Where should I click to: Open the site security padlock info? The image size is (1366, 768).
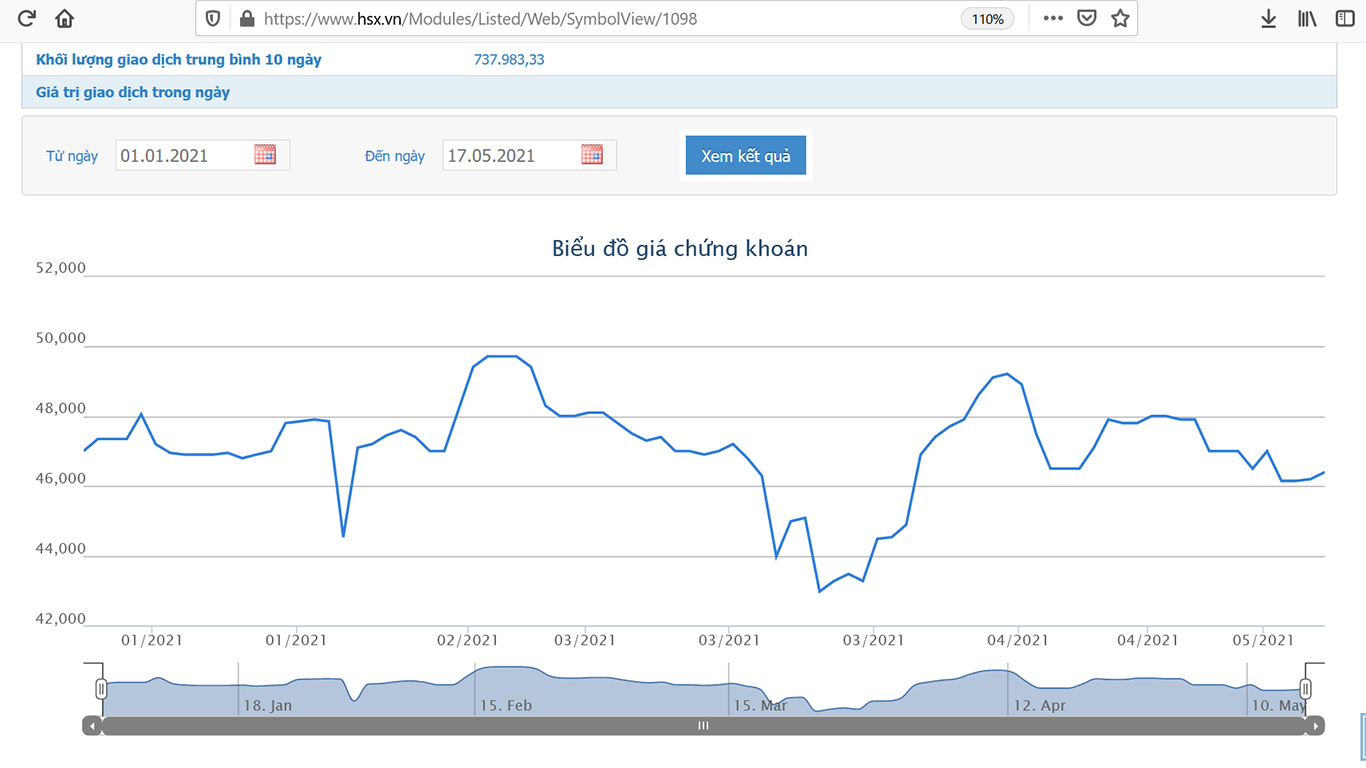(247, 18)
